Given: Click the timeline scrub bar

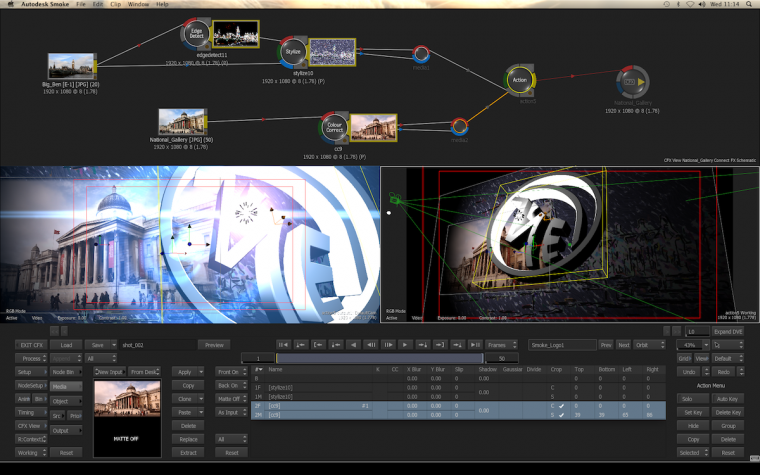Looking at the screenshot, I should click(x=380, y=358).
